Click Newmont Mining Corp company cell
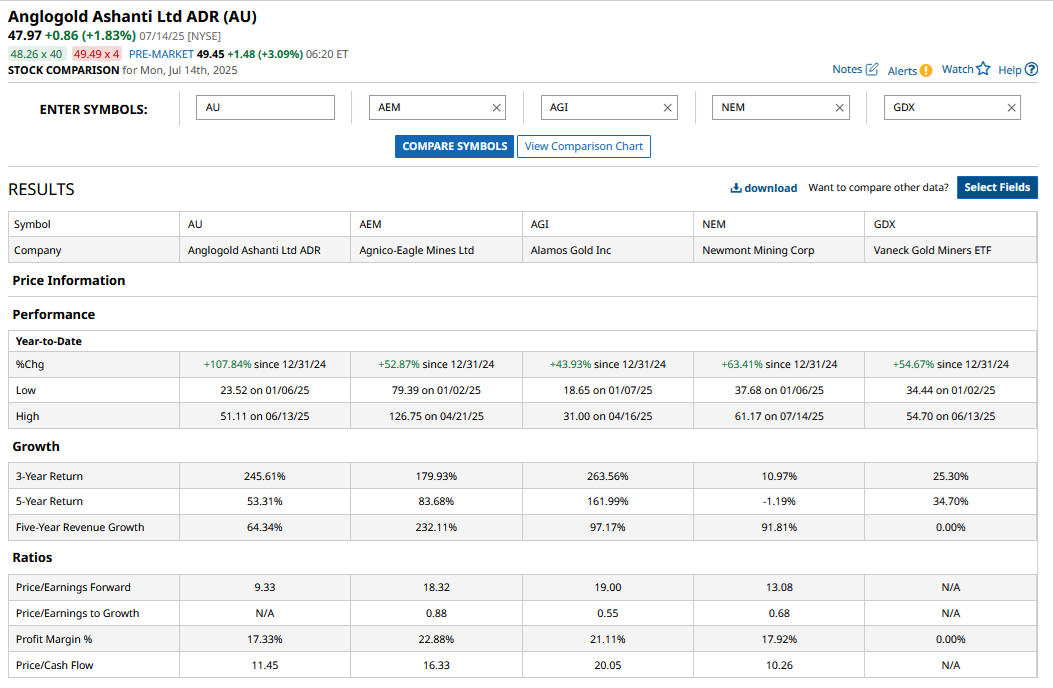The height and width of the screenshot is (688, 1053). (779, 250)
